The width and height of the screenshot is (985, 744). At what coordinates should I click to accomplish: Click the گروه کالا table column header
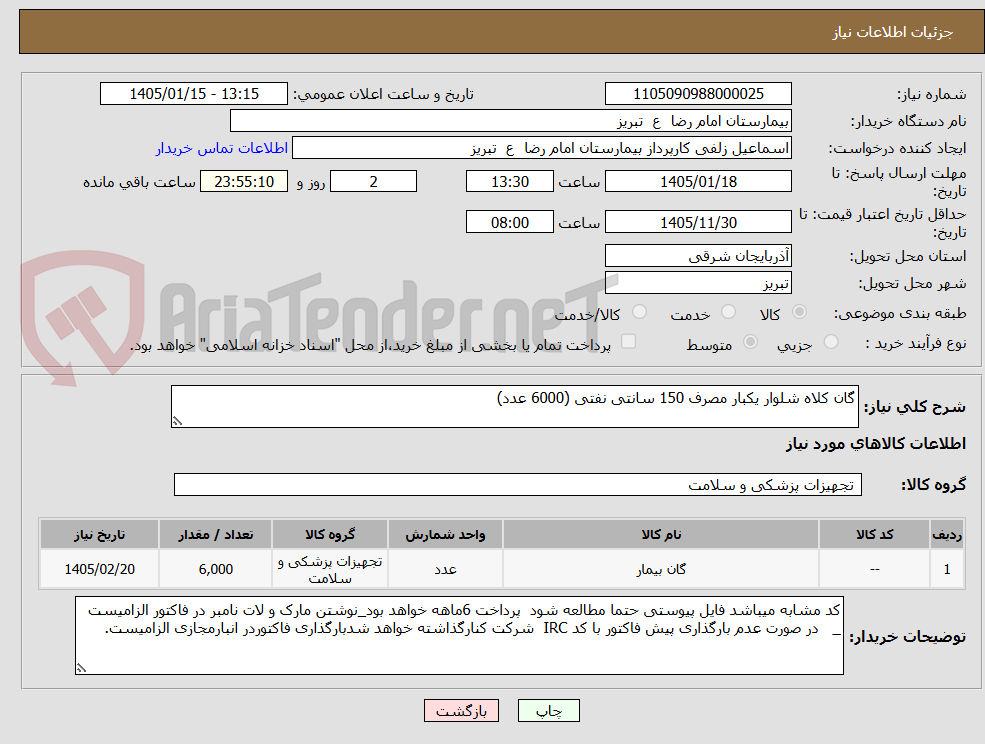[x=330, y=535]
